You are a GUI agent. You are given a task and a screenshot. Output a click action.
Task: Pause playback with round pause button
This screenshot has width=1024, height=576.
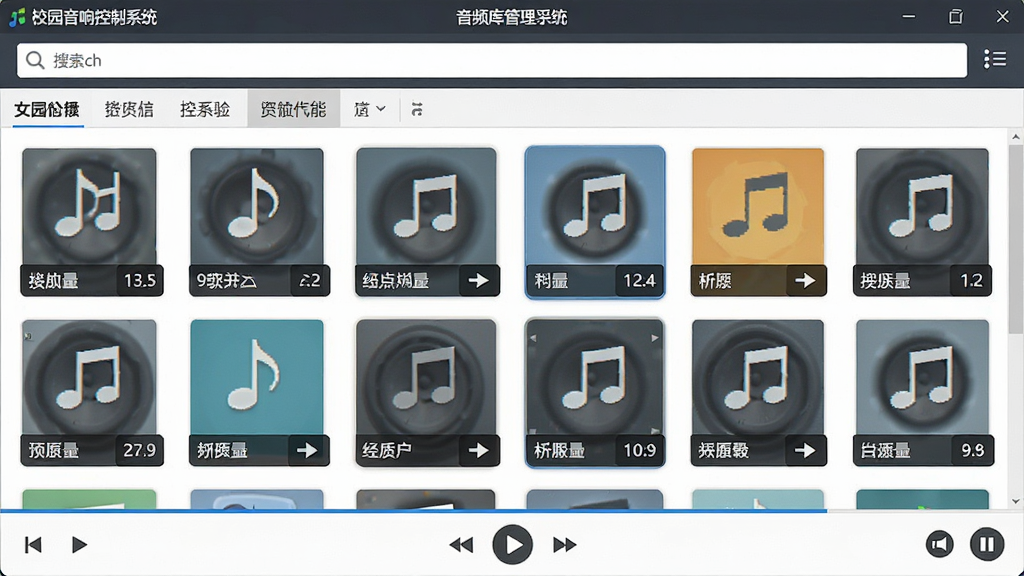click(x=987, y=544)
